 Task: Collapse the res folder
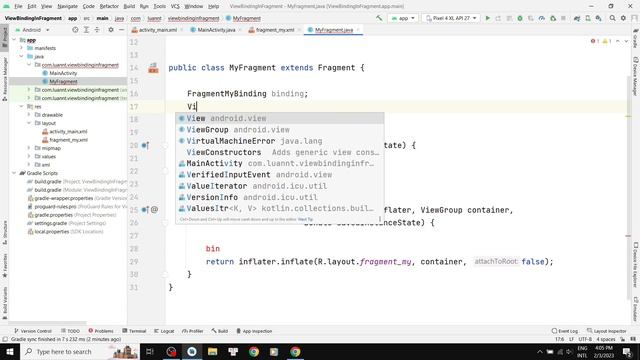tap(22, 107)
